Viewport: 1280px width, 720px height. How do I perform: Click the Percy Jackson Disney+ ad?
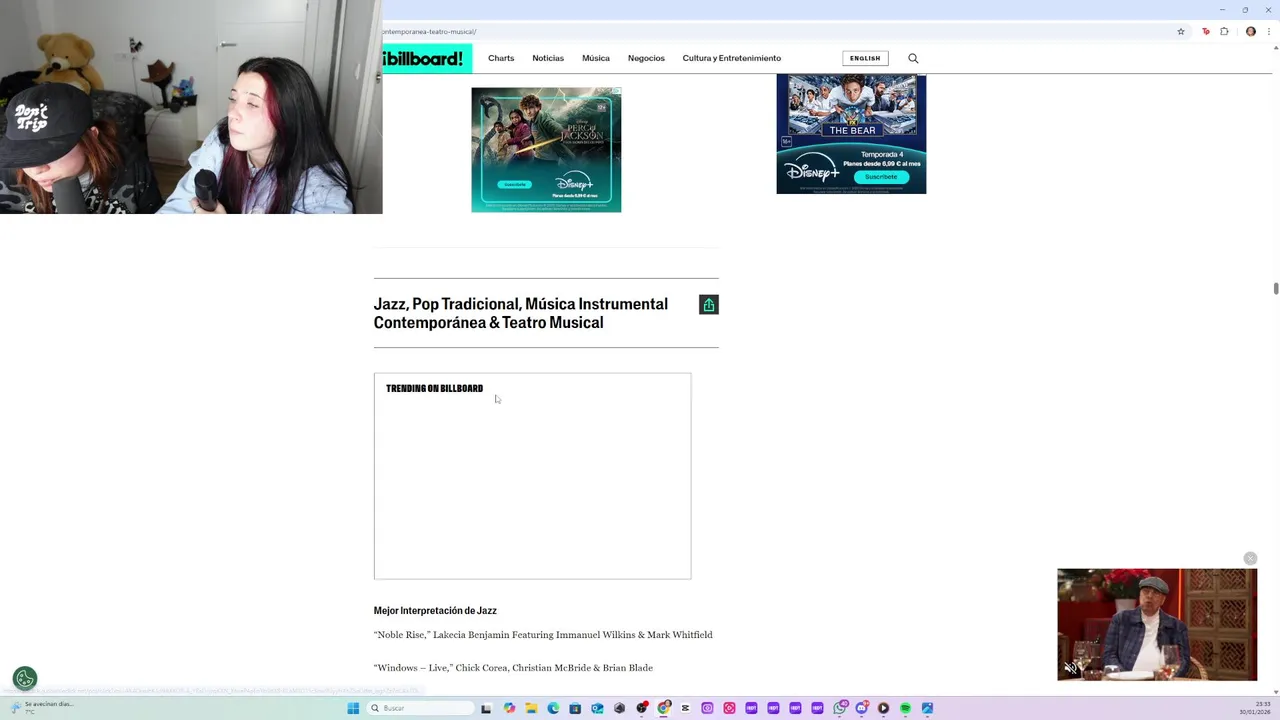(x=546, y=150)
